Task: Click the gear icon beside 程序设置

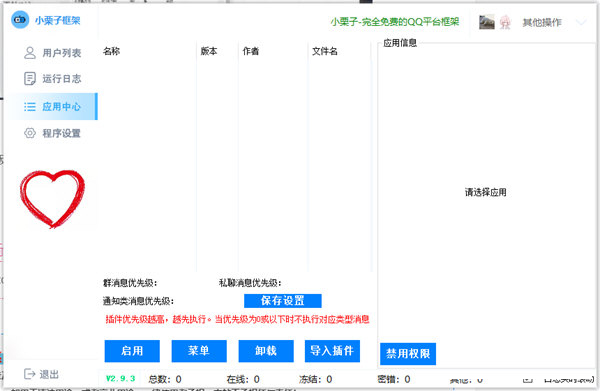Action: tap(30, 133)
